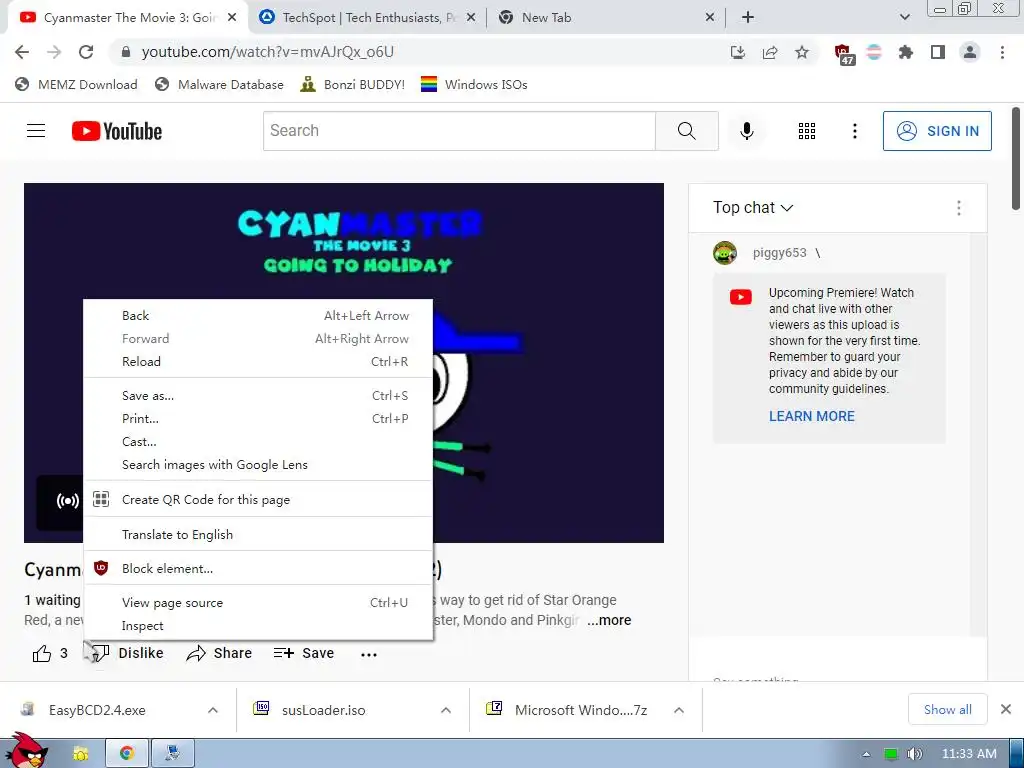This screenshot has width=1024, height=768.
Task: Close the Cyanmaster YouTube tab
Action: coord(232,18)
